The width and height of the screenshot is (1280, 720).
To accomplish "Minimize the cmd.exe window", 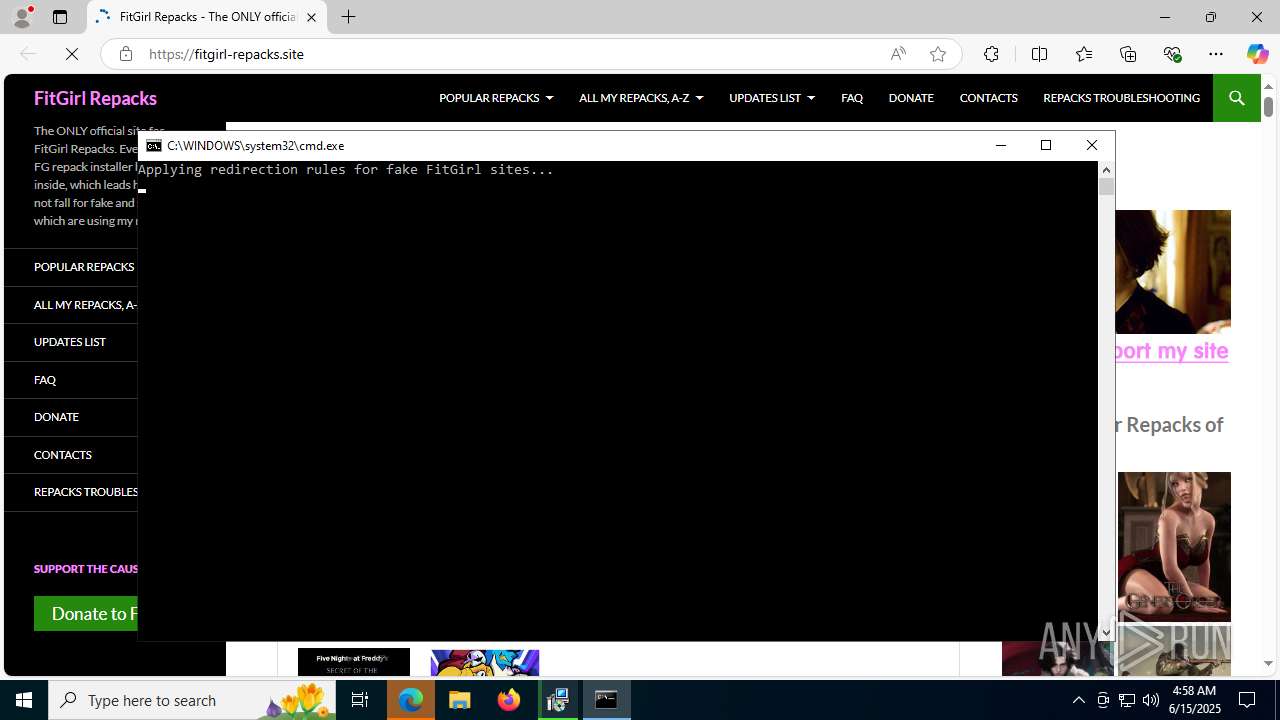I will [1000, 146].
